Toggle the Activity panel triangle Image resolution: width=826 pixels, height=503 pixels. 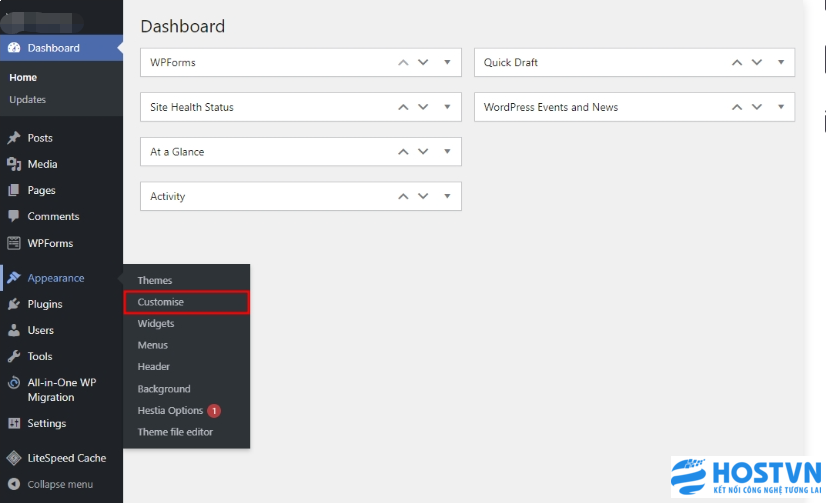click(x=447, y=196)
